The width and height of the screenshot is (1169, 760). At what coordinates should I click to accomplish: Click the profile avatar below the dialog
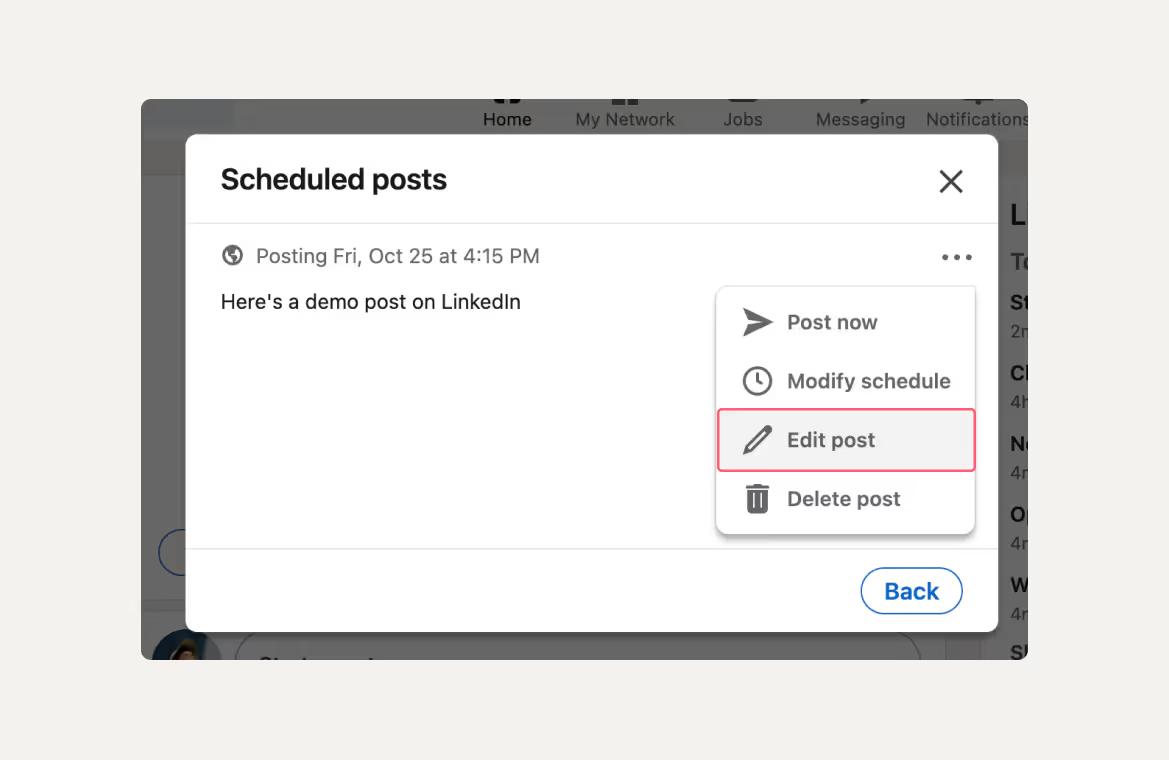(186, 646)
